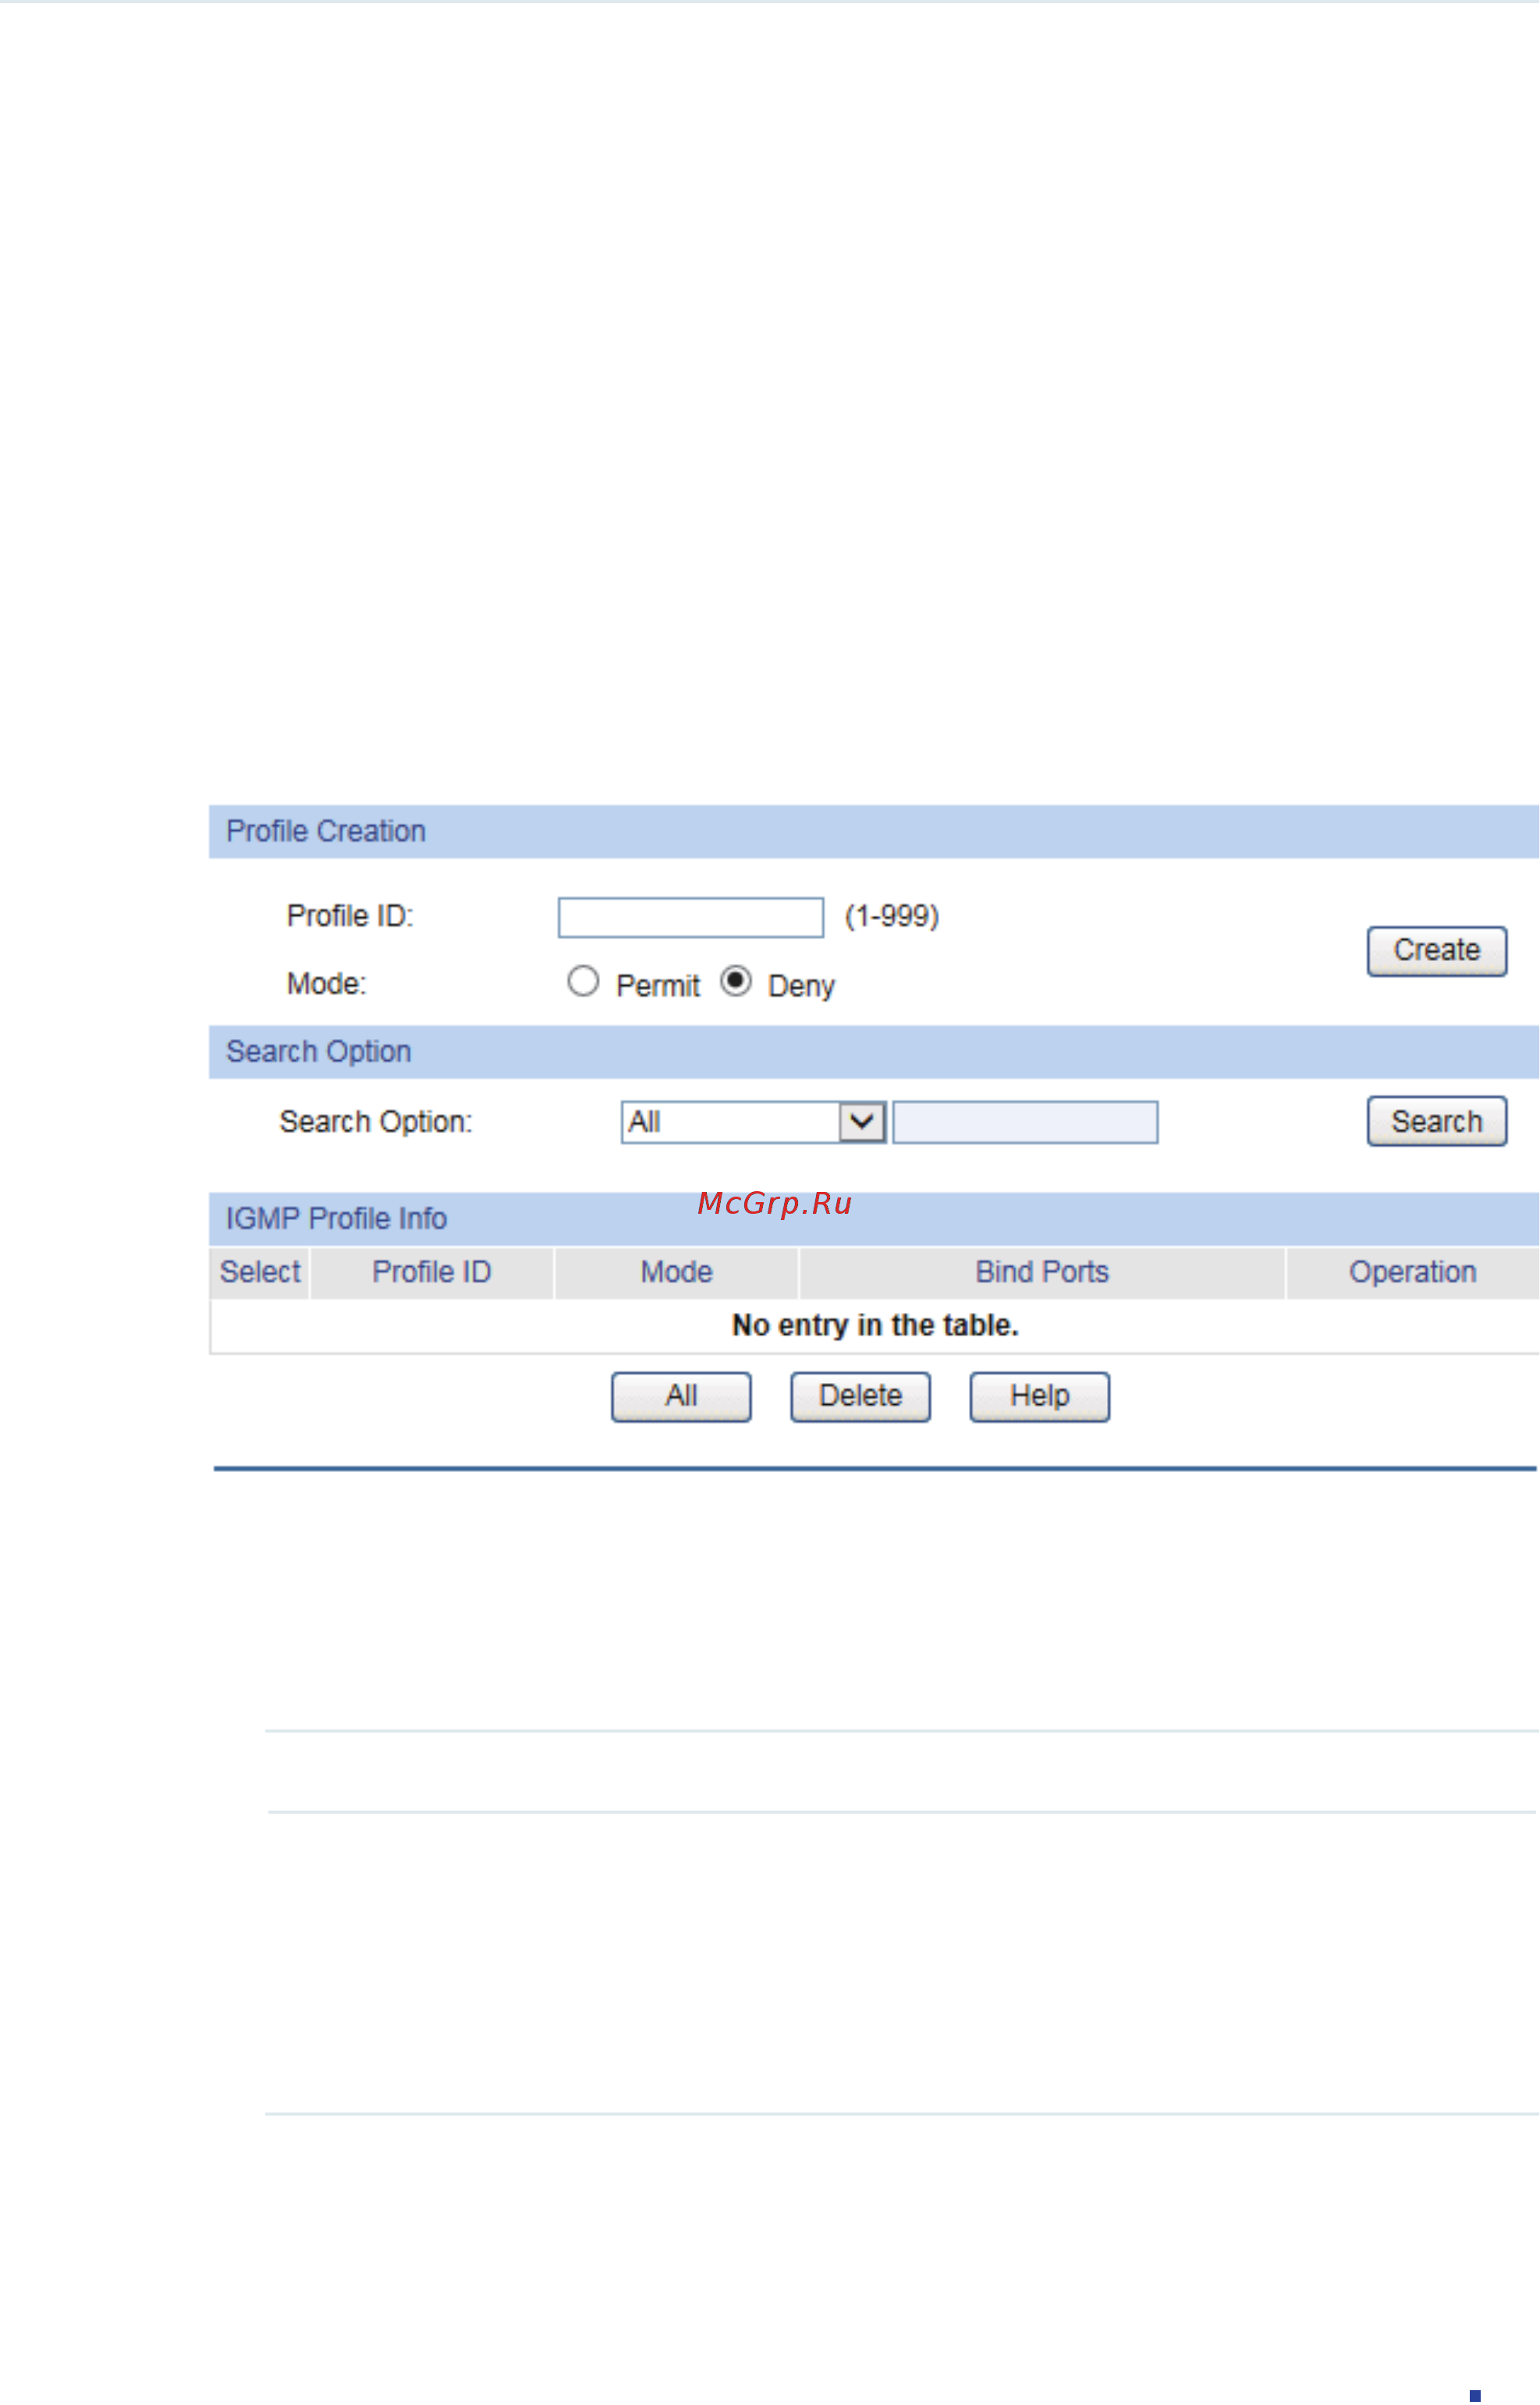The height and width of the screenshot is (2405, 1540).
Task: Click the Mode column header
Action: (677, 1272)
